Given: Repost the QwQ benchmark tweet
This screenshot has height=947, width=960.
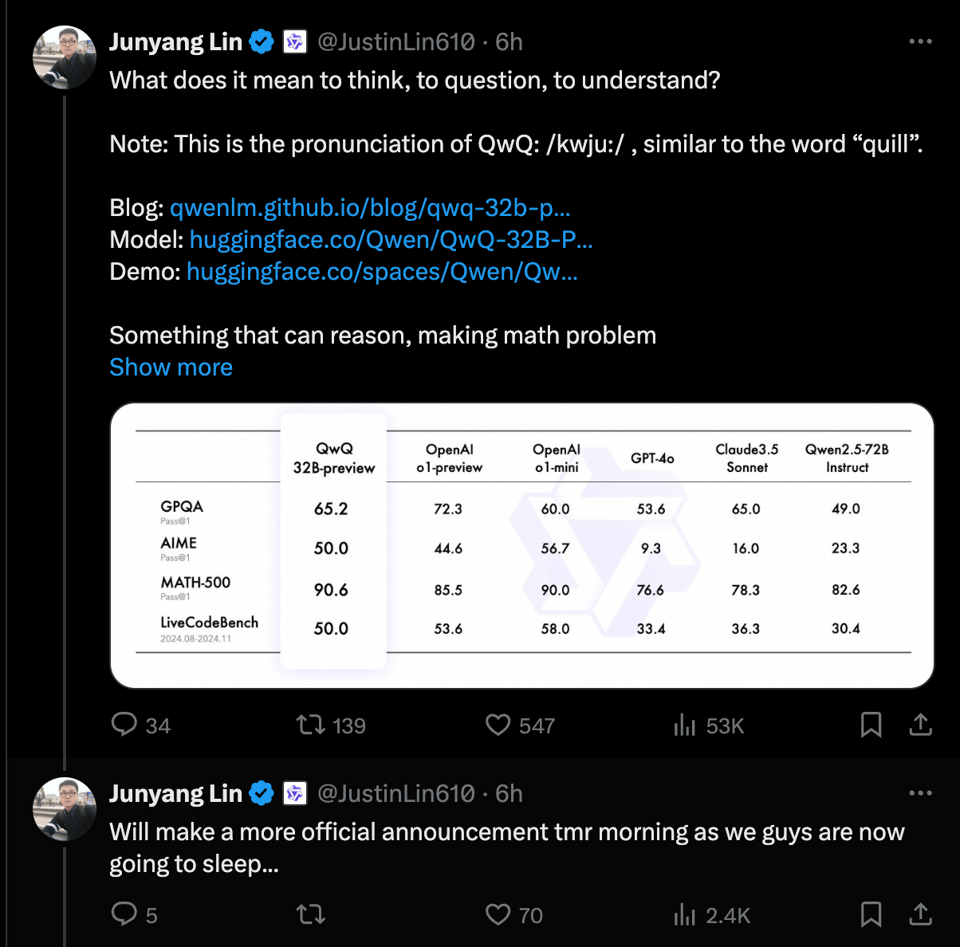Looking at the screenshot, I should click(314, 725).
